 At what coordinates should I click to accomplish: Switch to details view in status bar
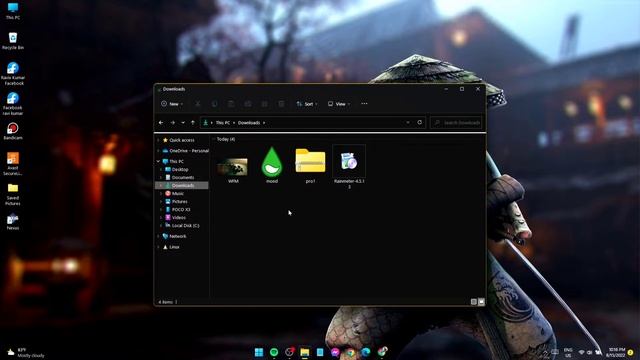pyautogui.click(x=473, y=302)
